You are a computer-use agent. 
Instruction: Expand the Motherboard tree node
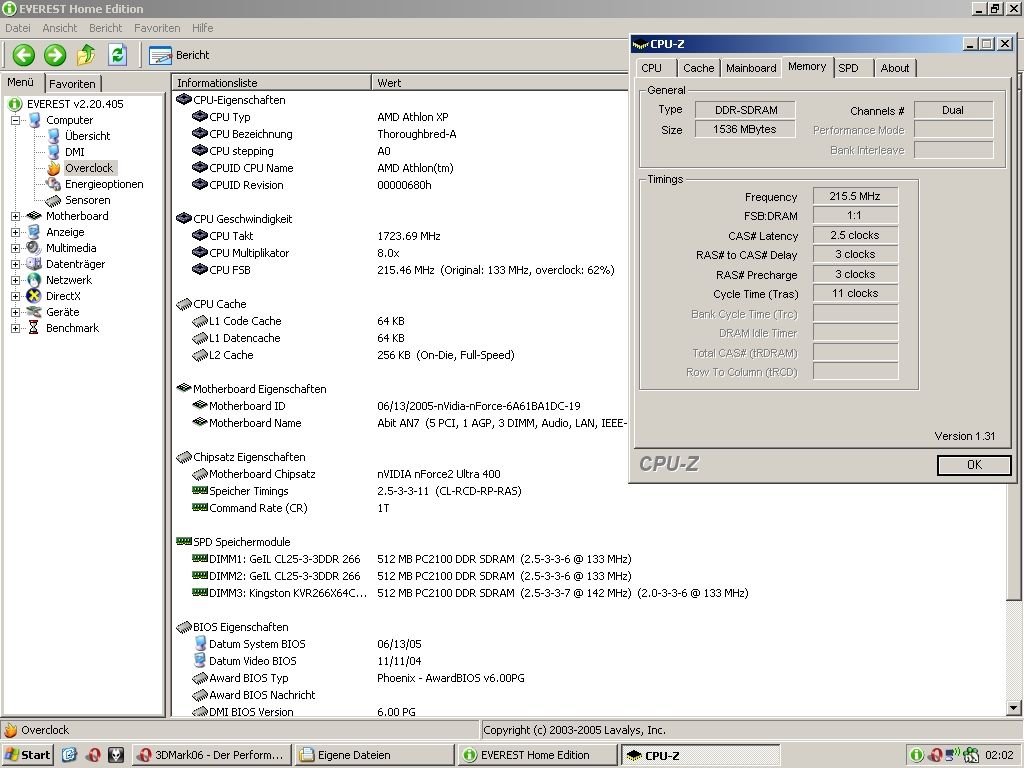coord(15,216)
